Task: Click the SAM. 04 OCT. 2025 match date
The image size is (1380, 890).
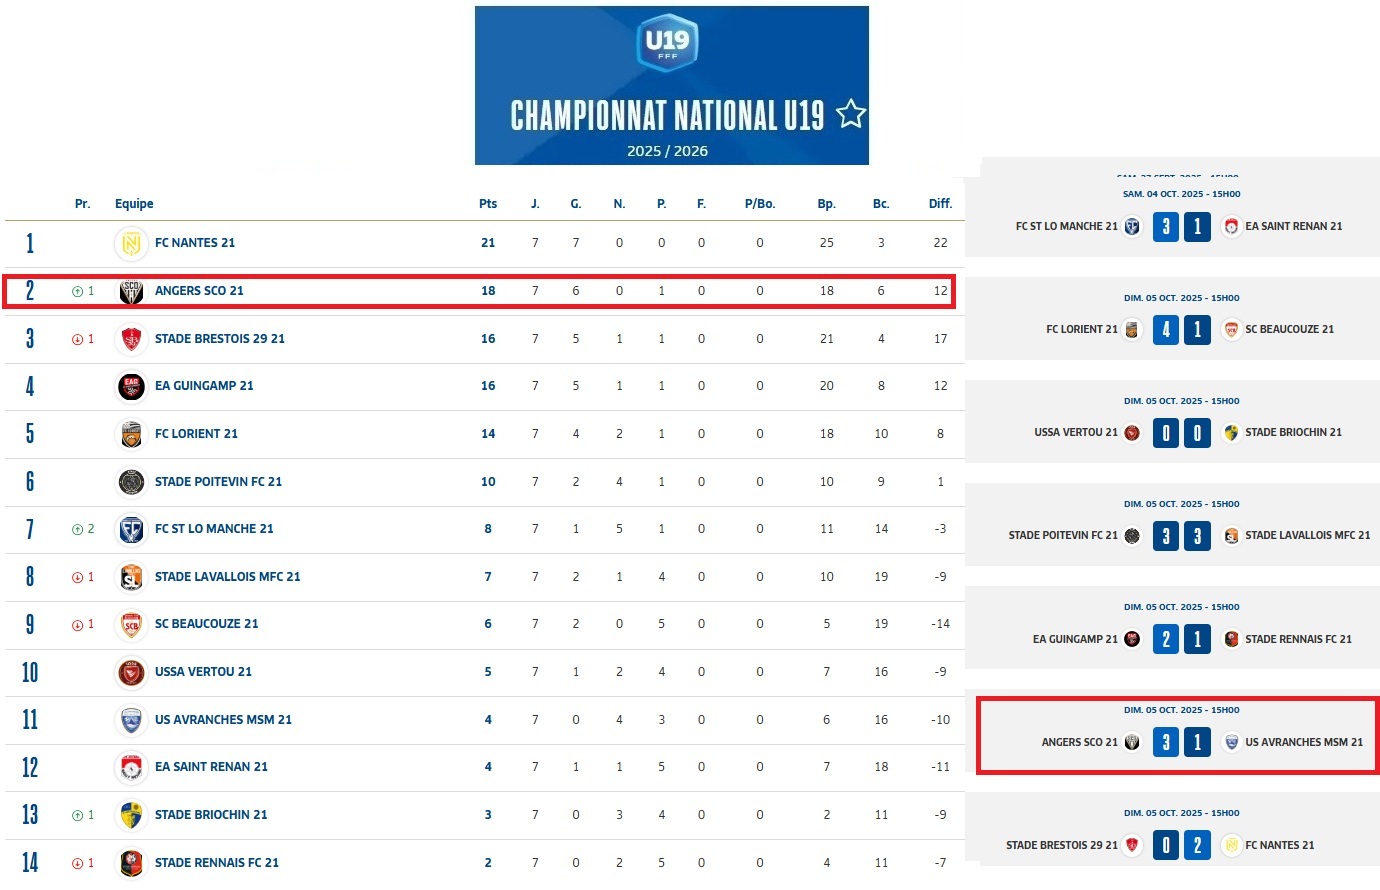Action: (x=1181, y=194)
